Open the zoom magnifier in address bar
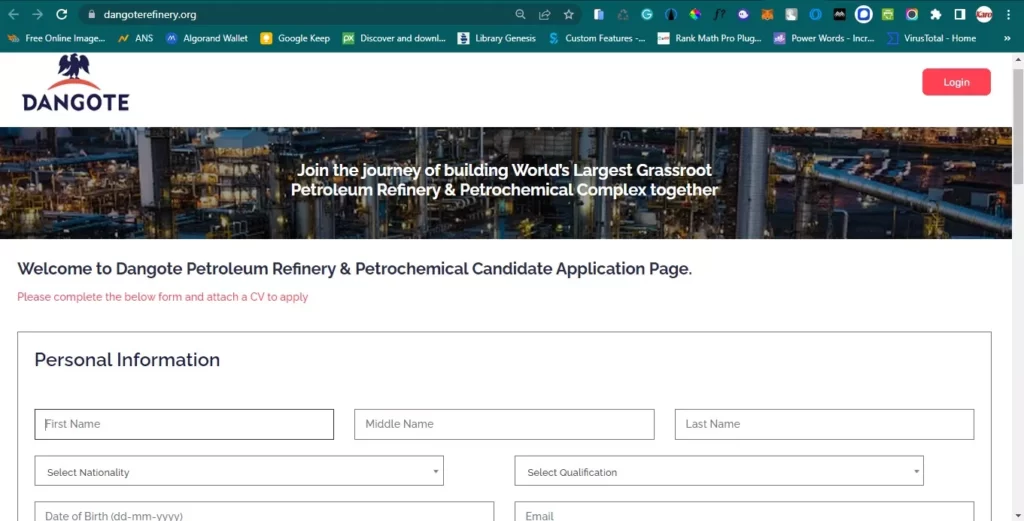 click(x=520, y=14)
